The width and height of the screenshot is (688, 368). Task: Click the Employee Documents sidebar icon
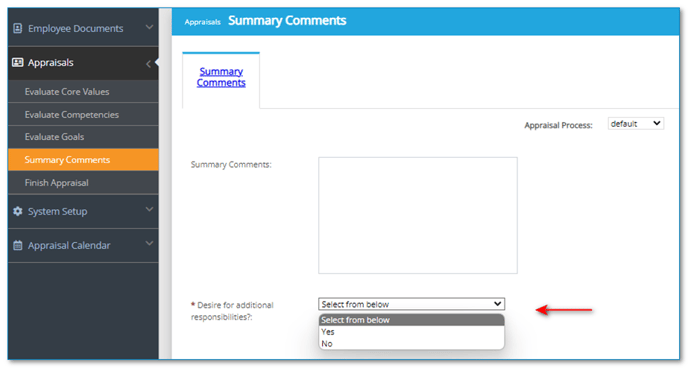pyautogui.click(x=18, y=29)
